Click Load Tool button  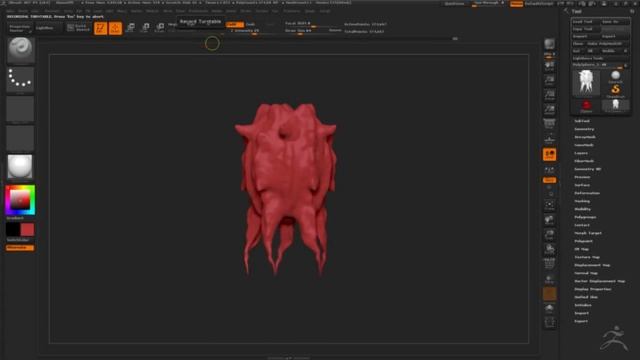pos(586,22)
